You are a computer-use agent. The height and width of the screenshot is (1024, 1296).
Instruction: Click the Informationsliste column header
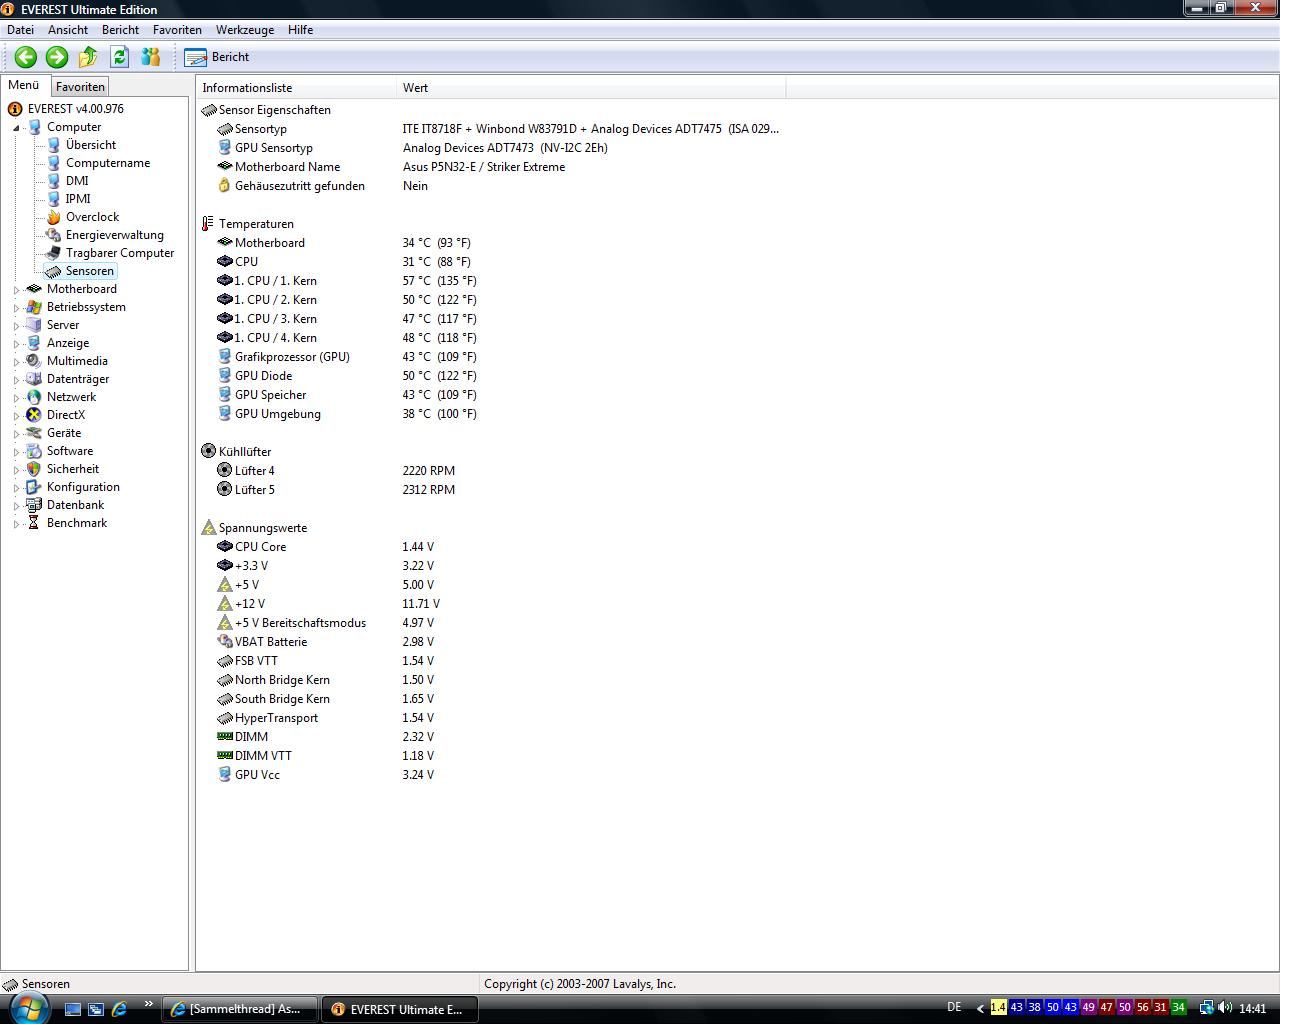(x=296, y=88)
